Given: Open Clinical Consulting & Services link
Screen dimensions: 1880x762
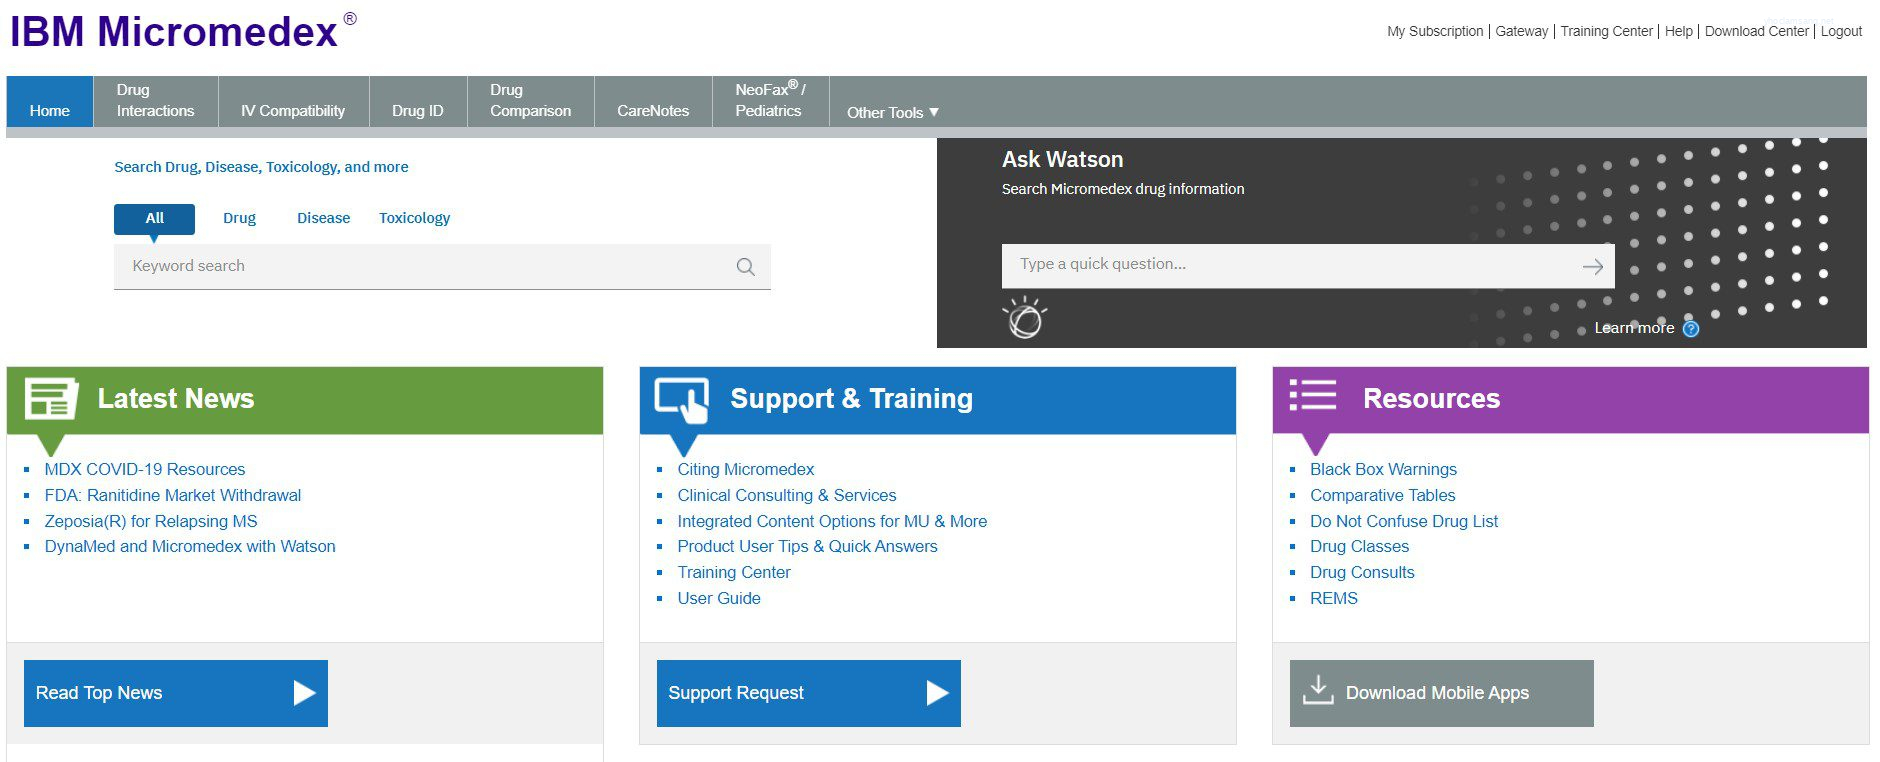Looking at the screenshot, I should (787, 495).
